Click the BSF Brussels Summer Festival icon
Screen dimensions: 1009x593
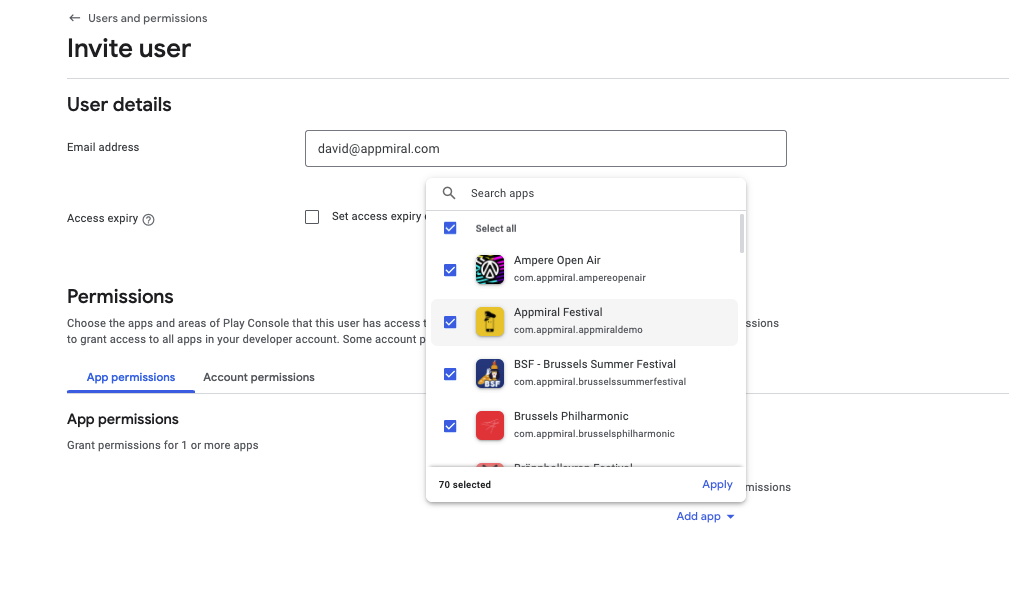coord(489,373)
